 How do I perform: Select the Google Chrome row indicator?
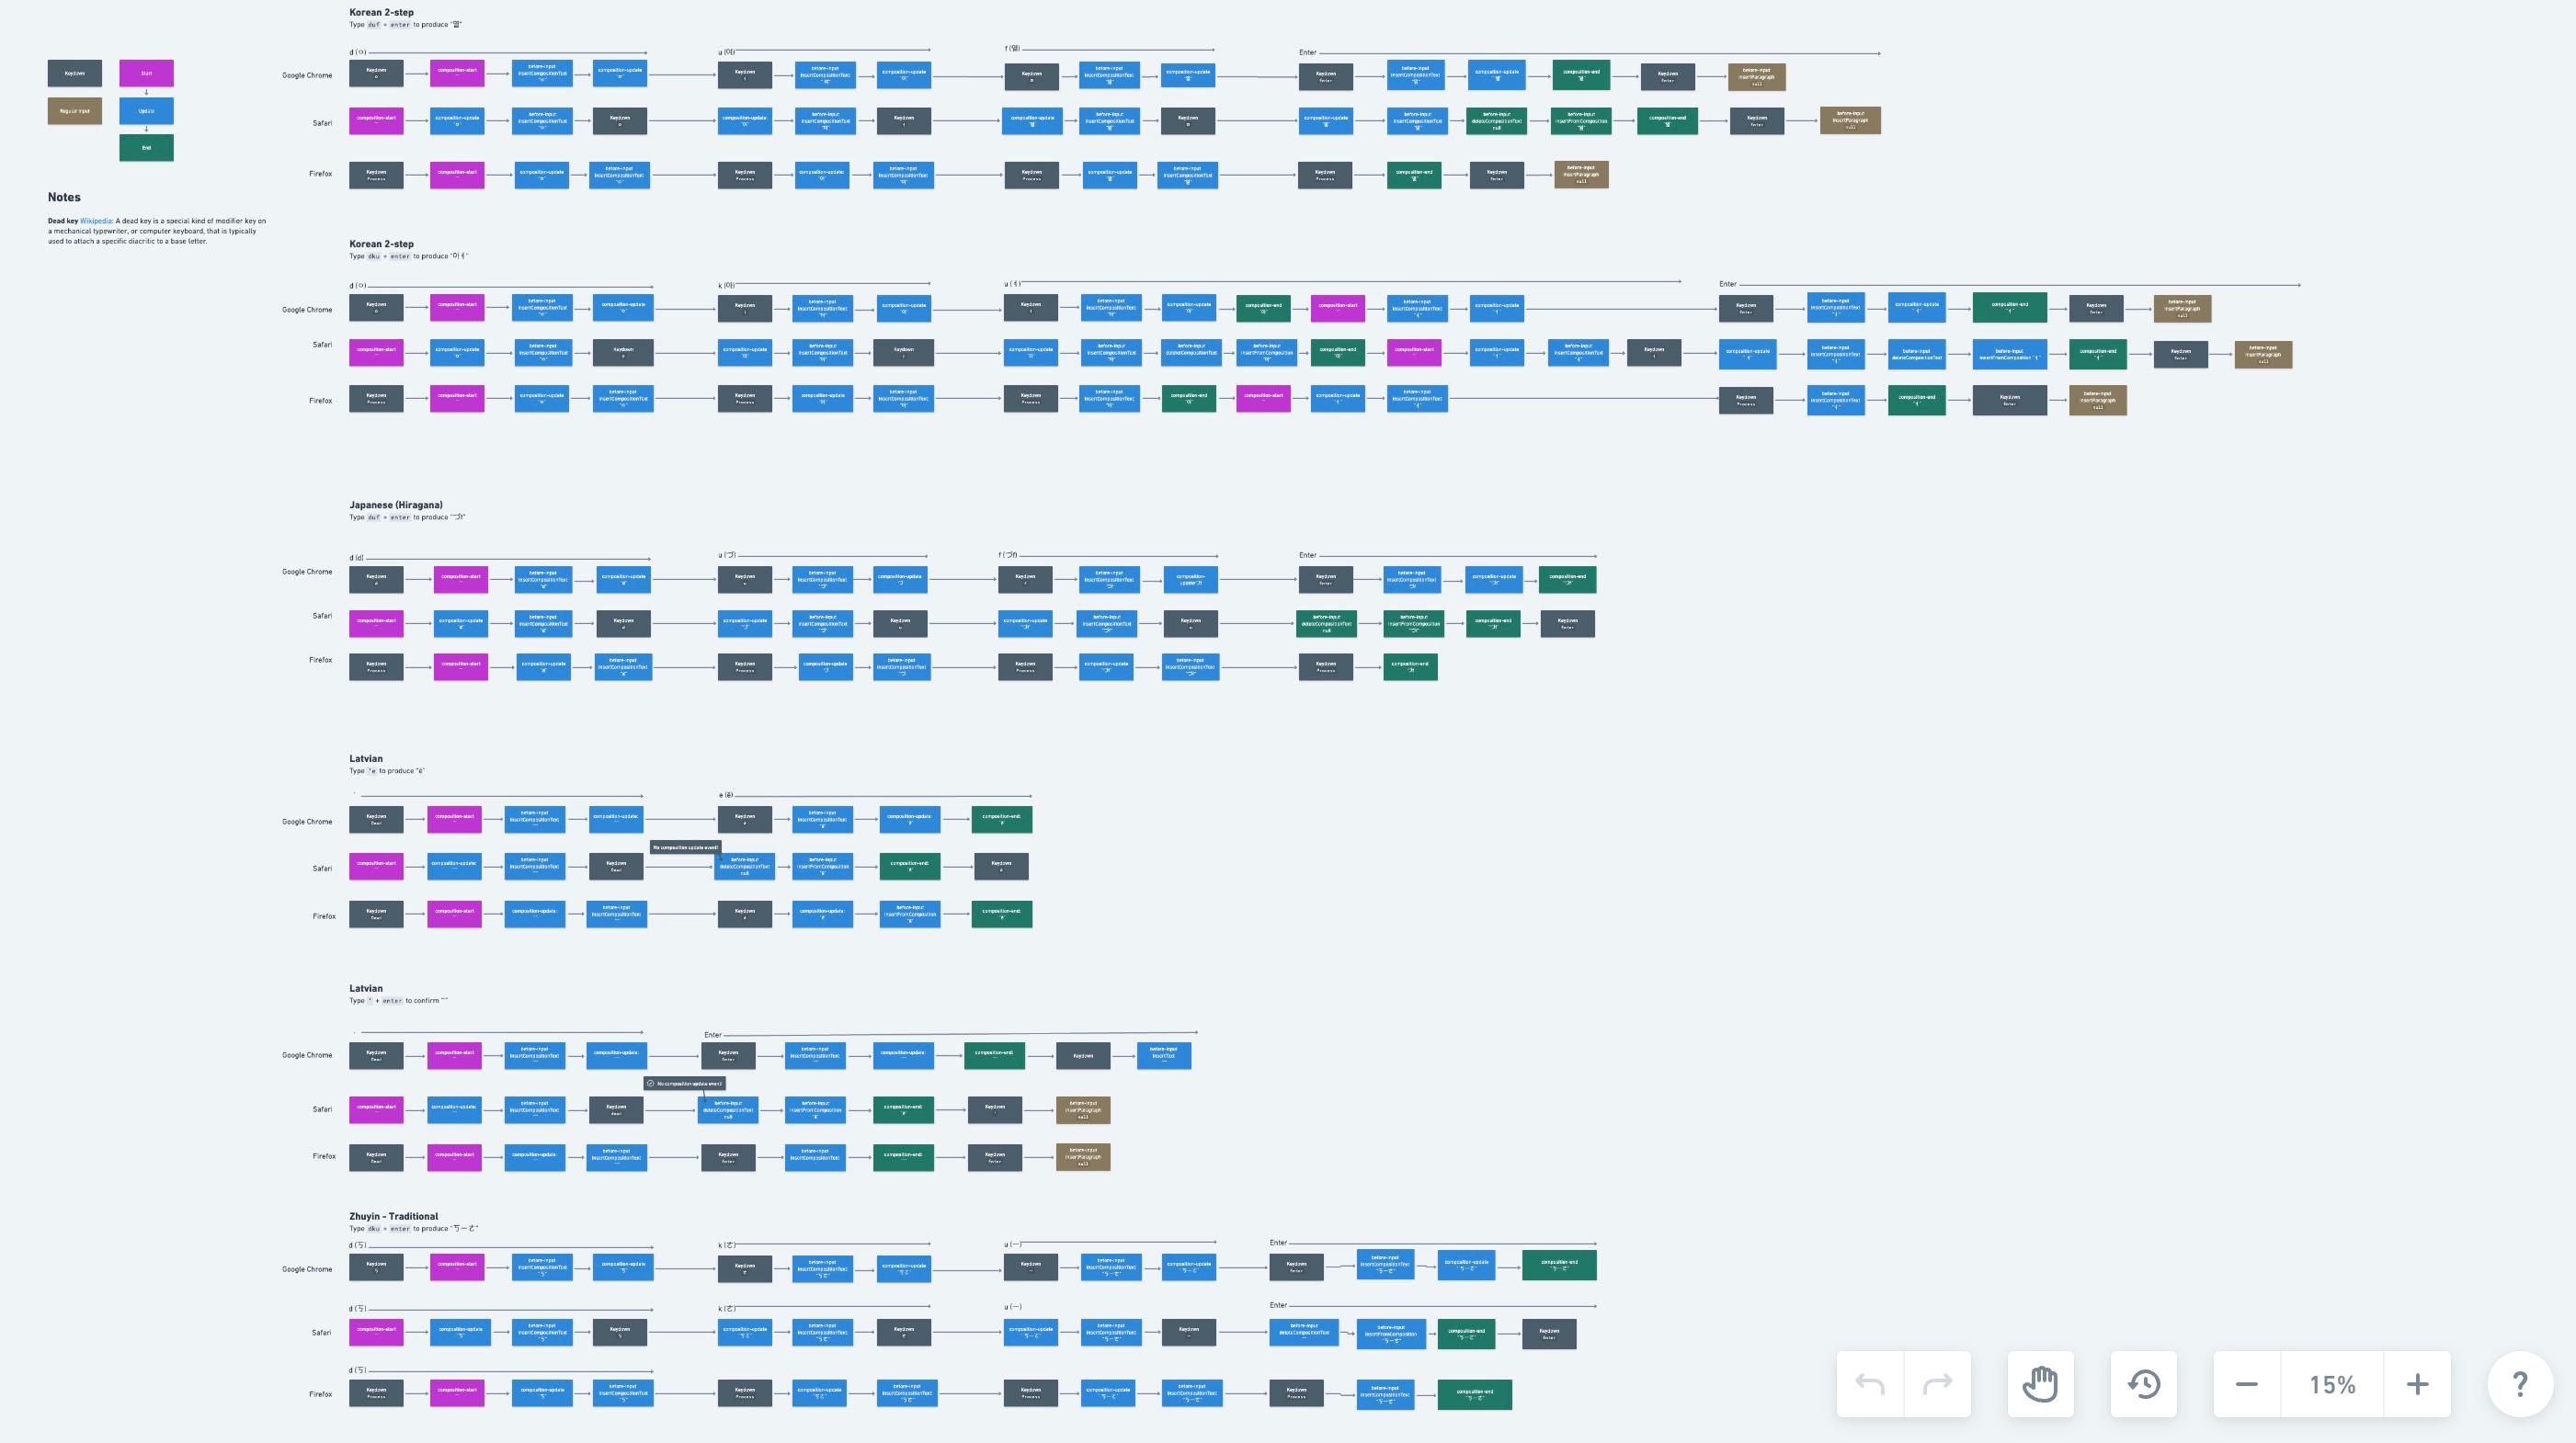(306, 74)
